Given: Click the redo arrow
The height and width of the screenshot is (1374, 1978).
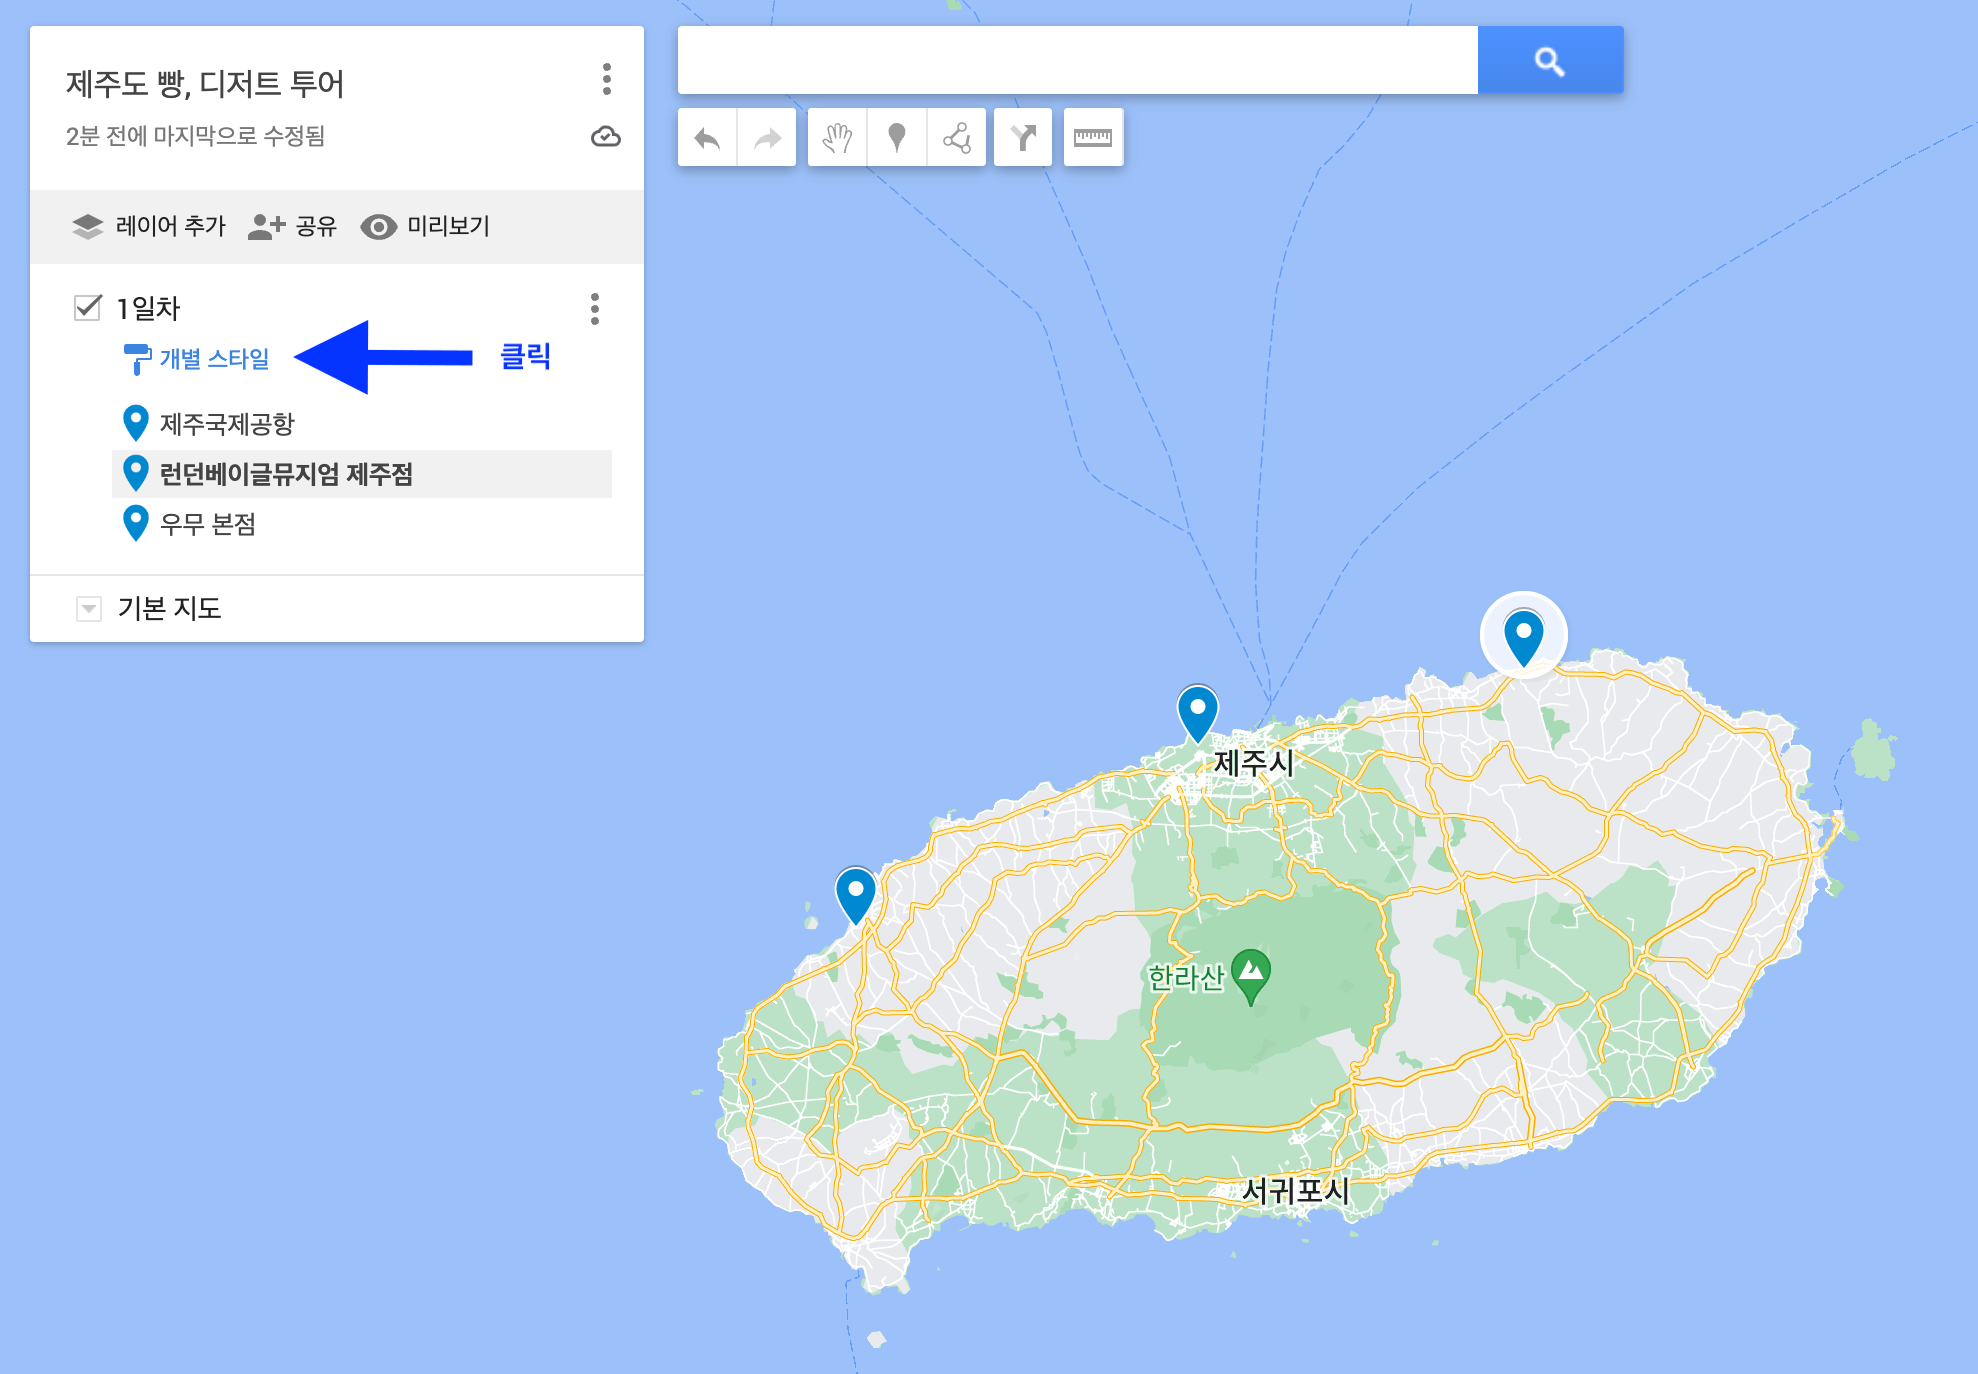Looking at the screenshot, I should (766, 137).
